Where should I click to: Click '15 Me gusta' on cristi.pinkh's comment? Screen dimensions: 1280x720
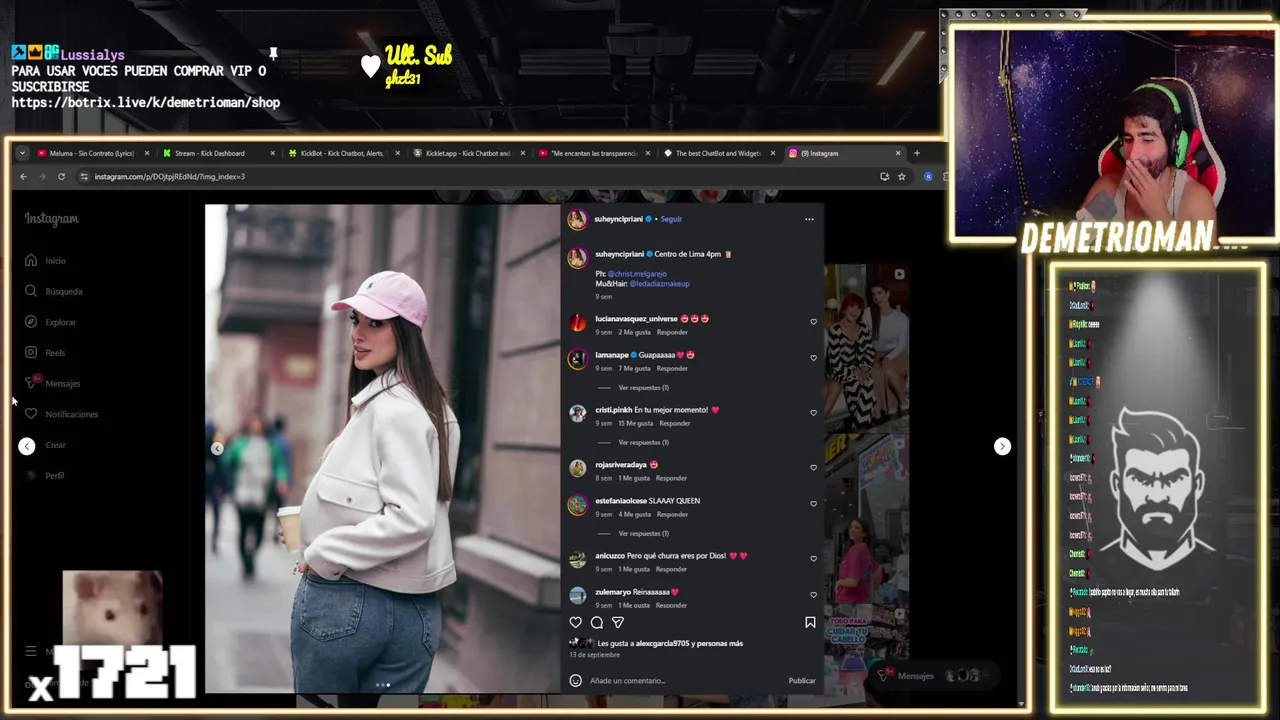pyautogui.click(x=635, y=423)
